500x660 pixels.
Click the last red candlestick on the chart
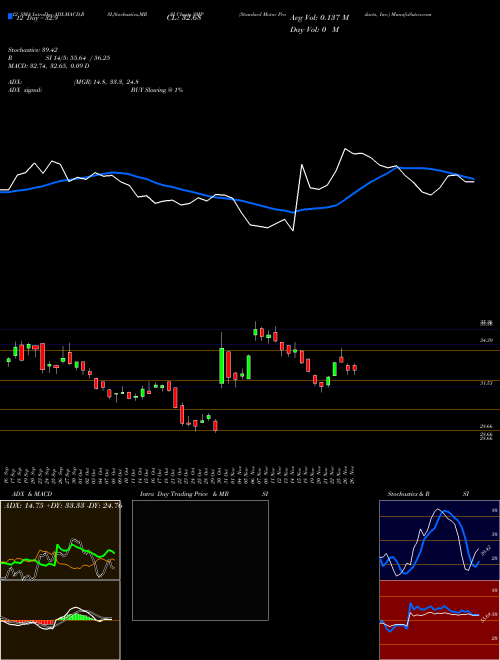355,368
